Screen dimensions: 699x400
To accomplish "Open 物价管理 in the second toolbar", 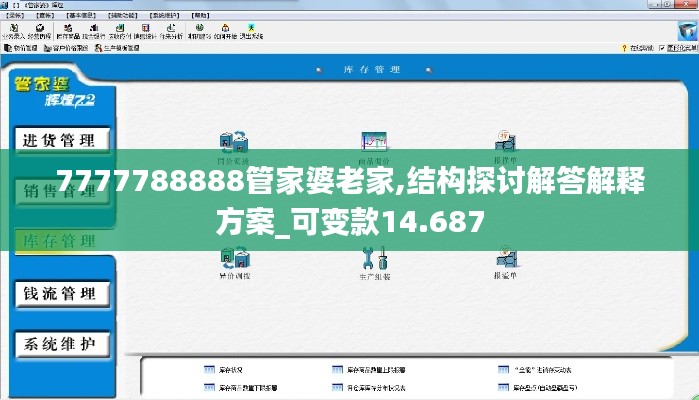I will (x=21, y=48).
